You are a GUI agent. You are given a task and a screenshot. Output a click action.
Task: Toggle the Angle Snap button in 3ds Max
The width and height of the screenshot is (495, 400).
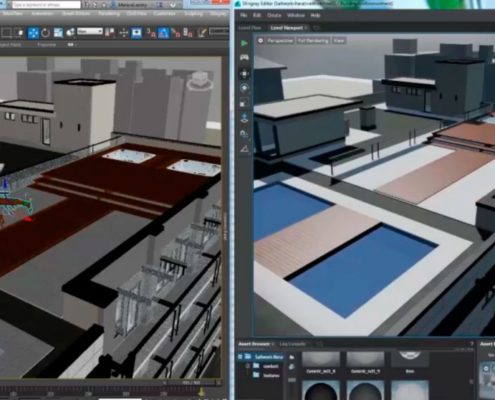163,33
